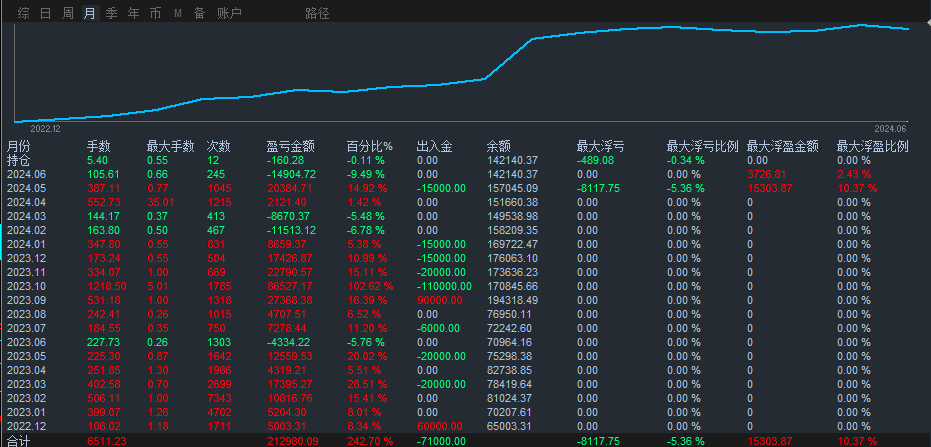Screen dimensions: 931x447
Task: Select the 日 daily tab
Action: pos(45,13)
